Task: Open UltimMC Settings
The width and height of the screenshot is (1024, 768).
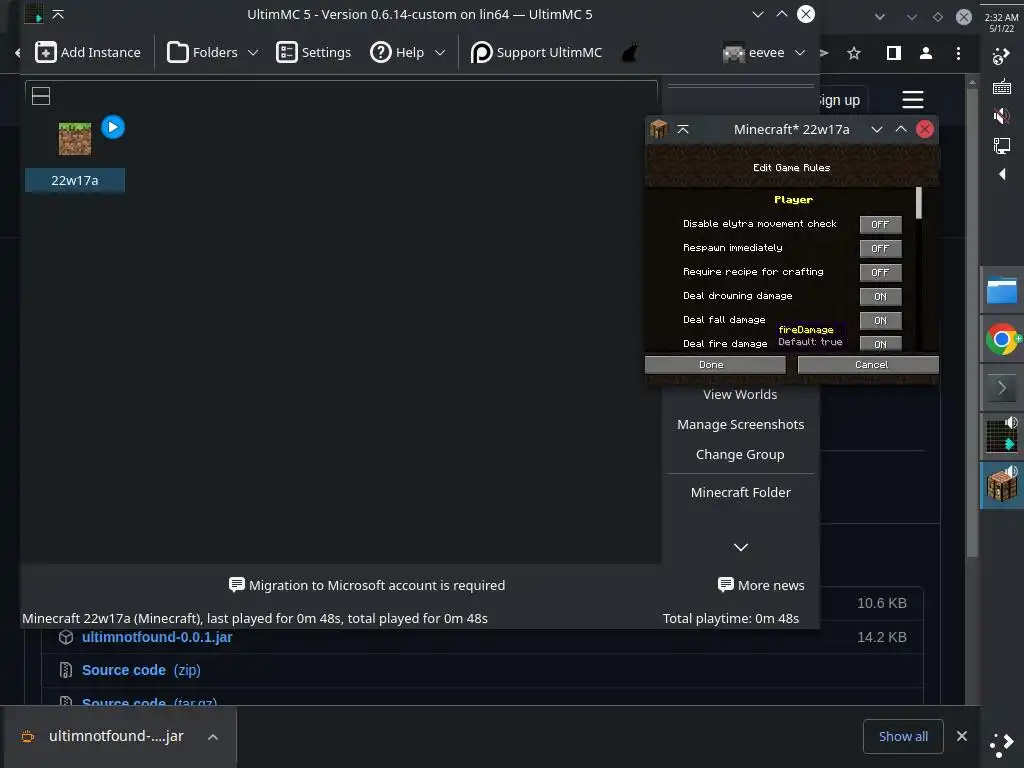Action: (313, 52)
